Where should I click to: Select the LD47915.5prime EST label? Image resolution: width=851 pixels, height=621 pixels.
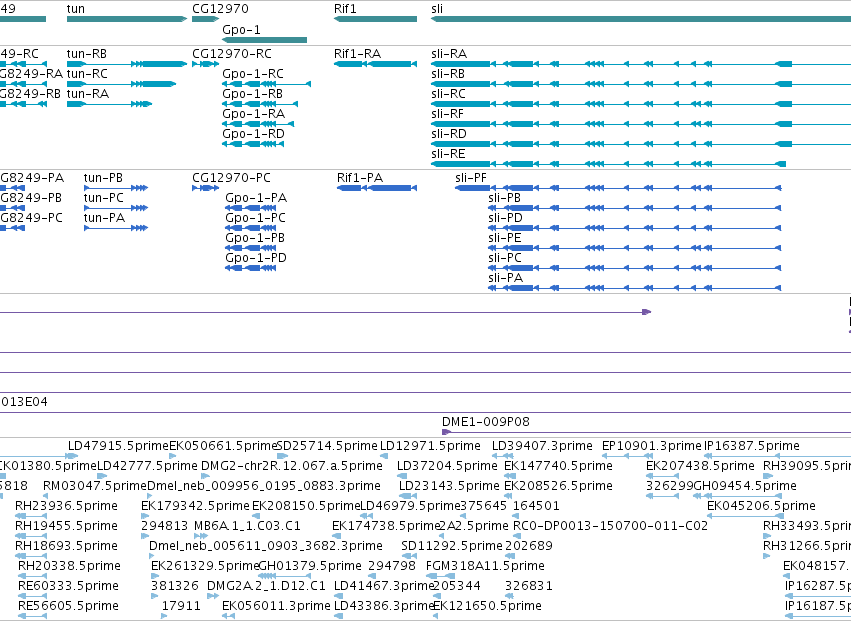[x=118, y=446]
